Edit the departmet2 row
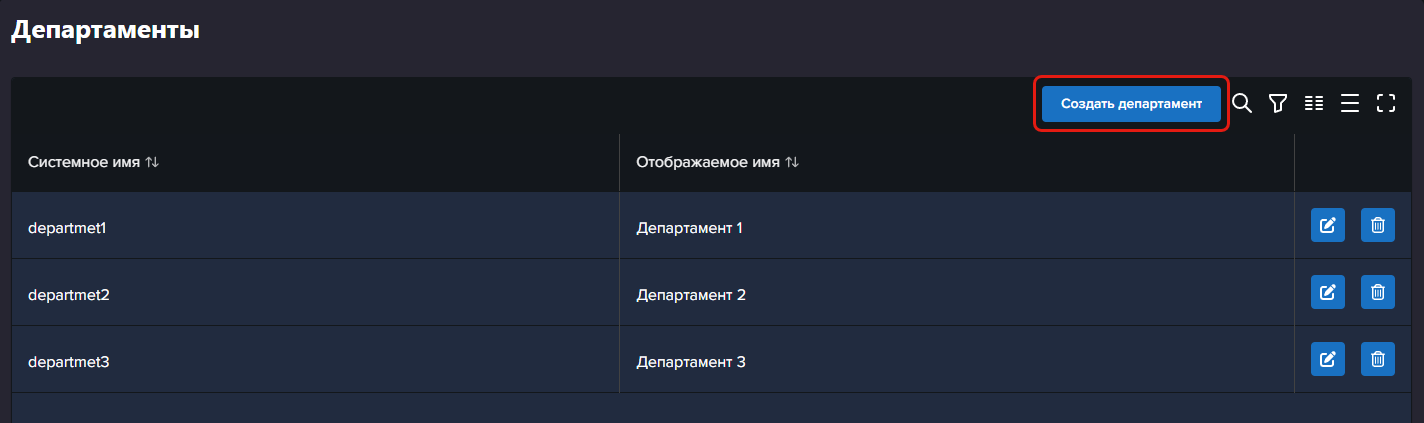Image resolution: width=1424 pixels, height=423 pixels. pyautogui.click(x=1328, y=292)
